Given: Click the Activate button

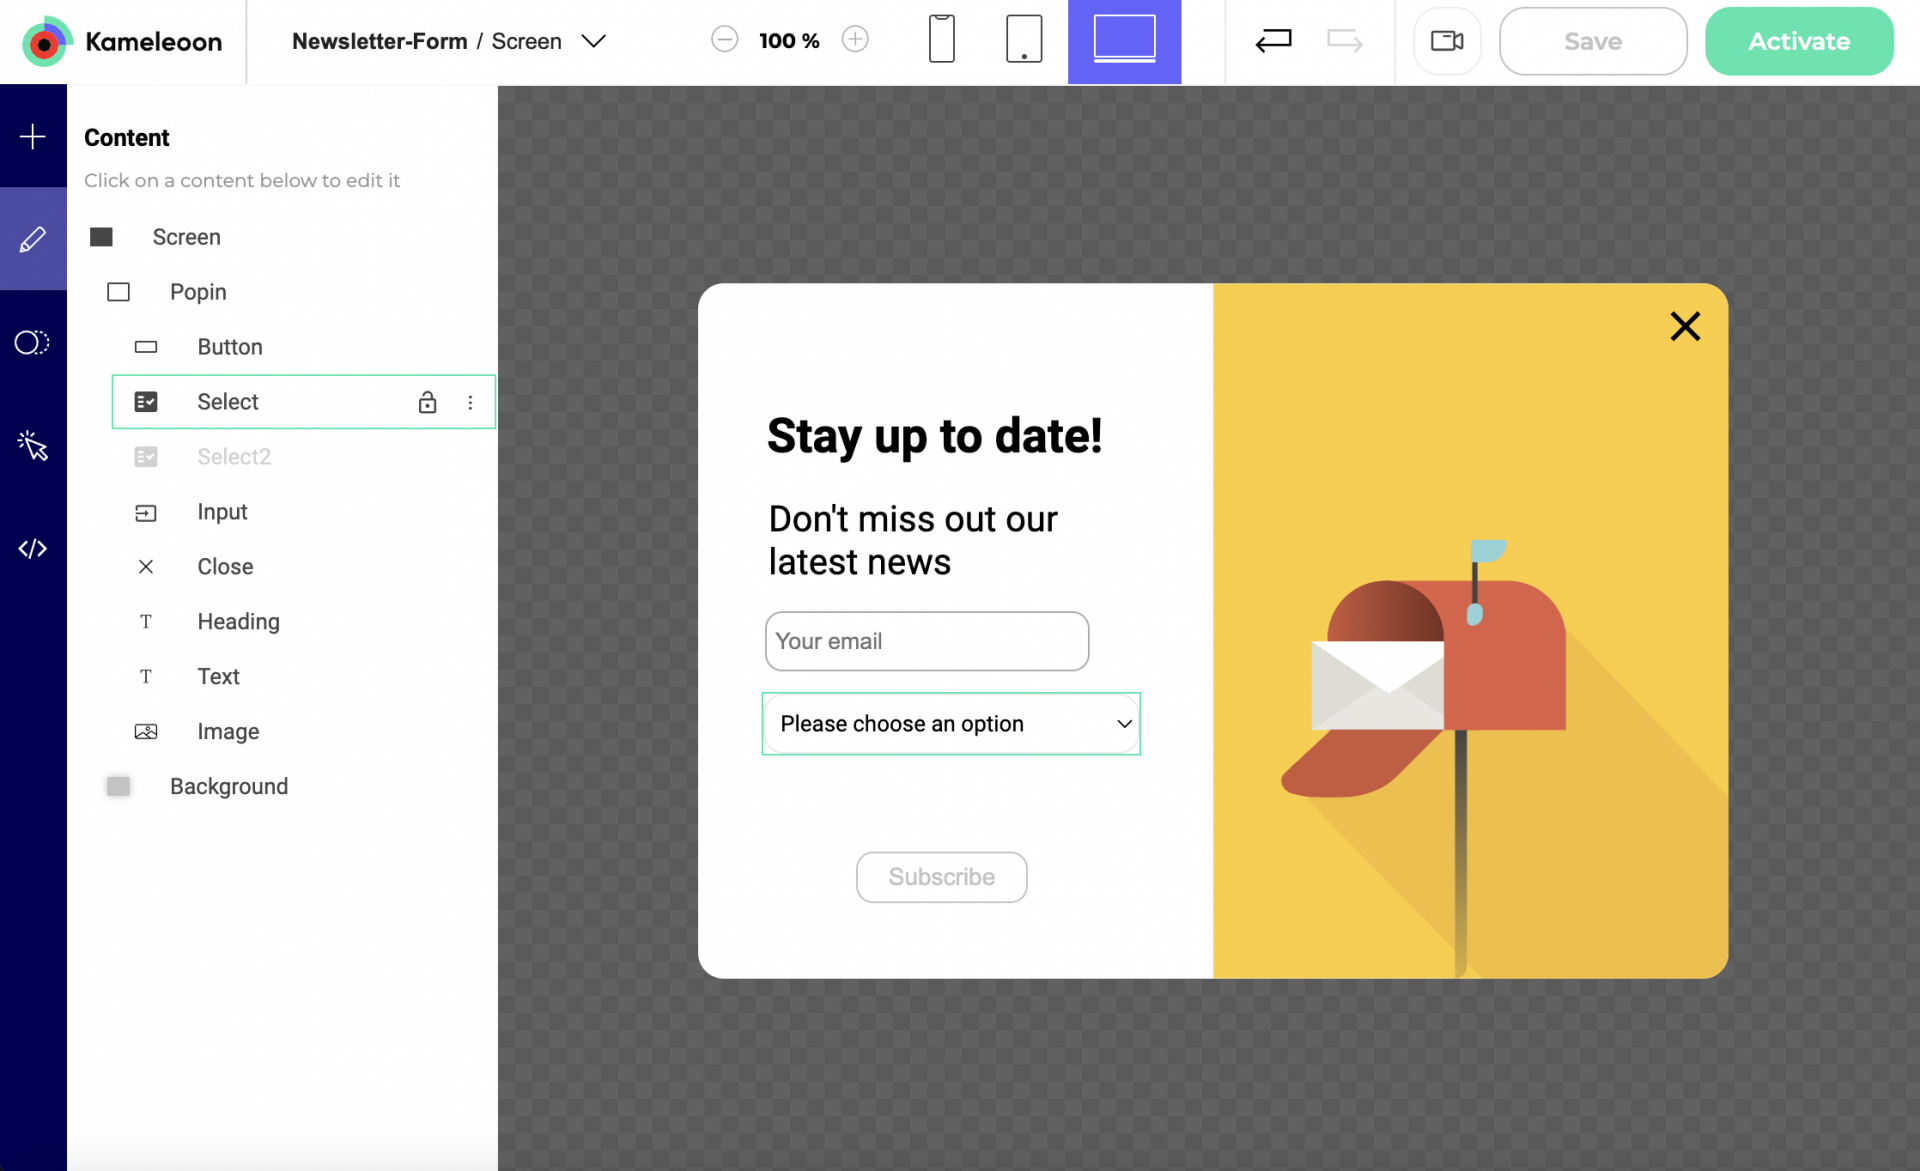Looking at the screenshot, I should [1799, 41].
